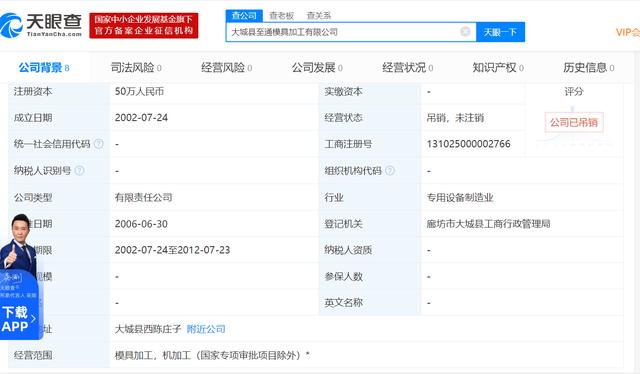Viewport: 640px width, 374px height.
Task: Select the 查老板 search tab
Action: pos(281,16)
